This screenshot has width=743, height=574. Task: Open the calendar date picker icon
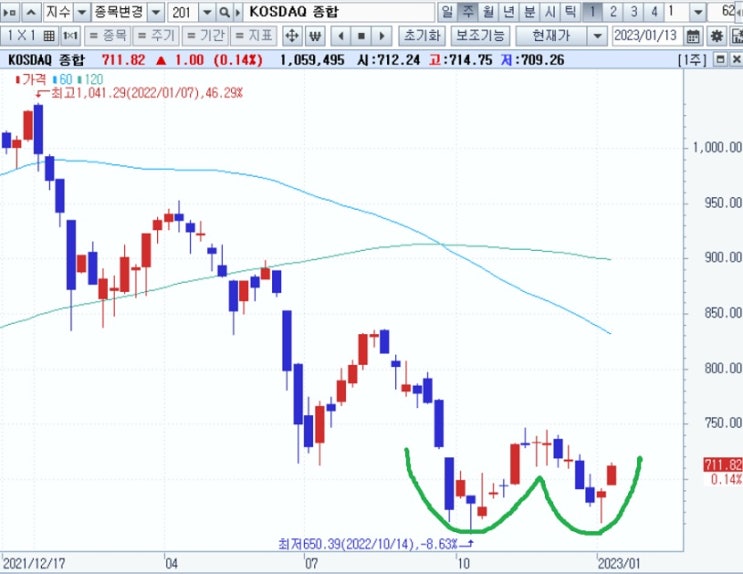coord(693,36)
